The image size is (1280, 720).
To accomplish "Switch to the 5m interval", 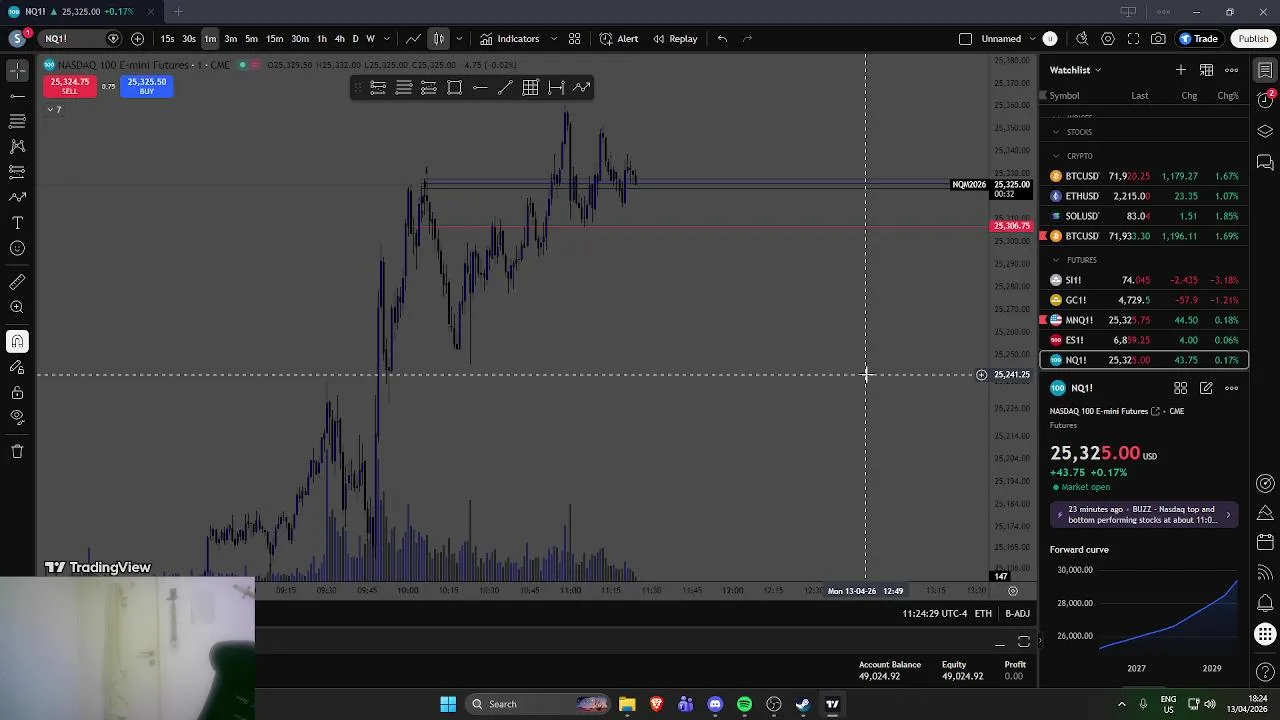I will pos(251,39).
